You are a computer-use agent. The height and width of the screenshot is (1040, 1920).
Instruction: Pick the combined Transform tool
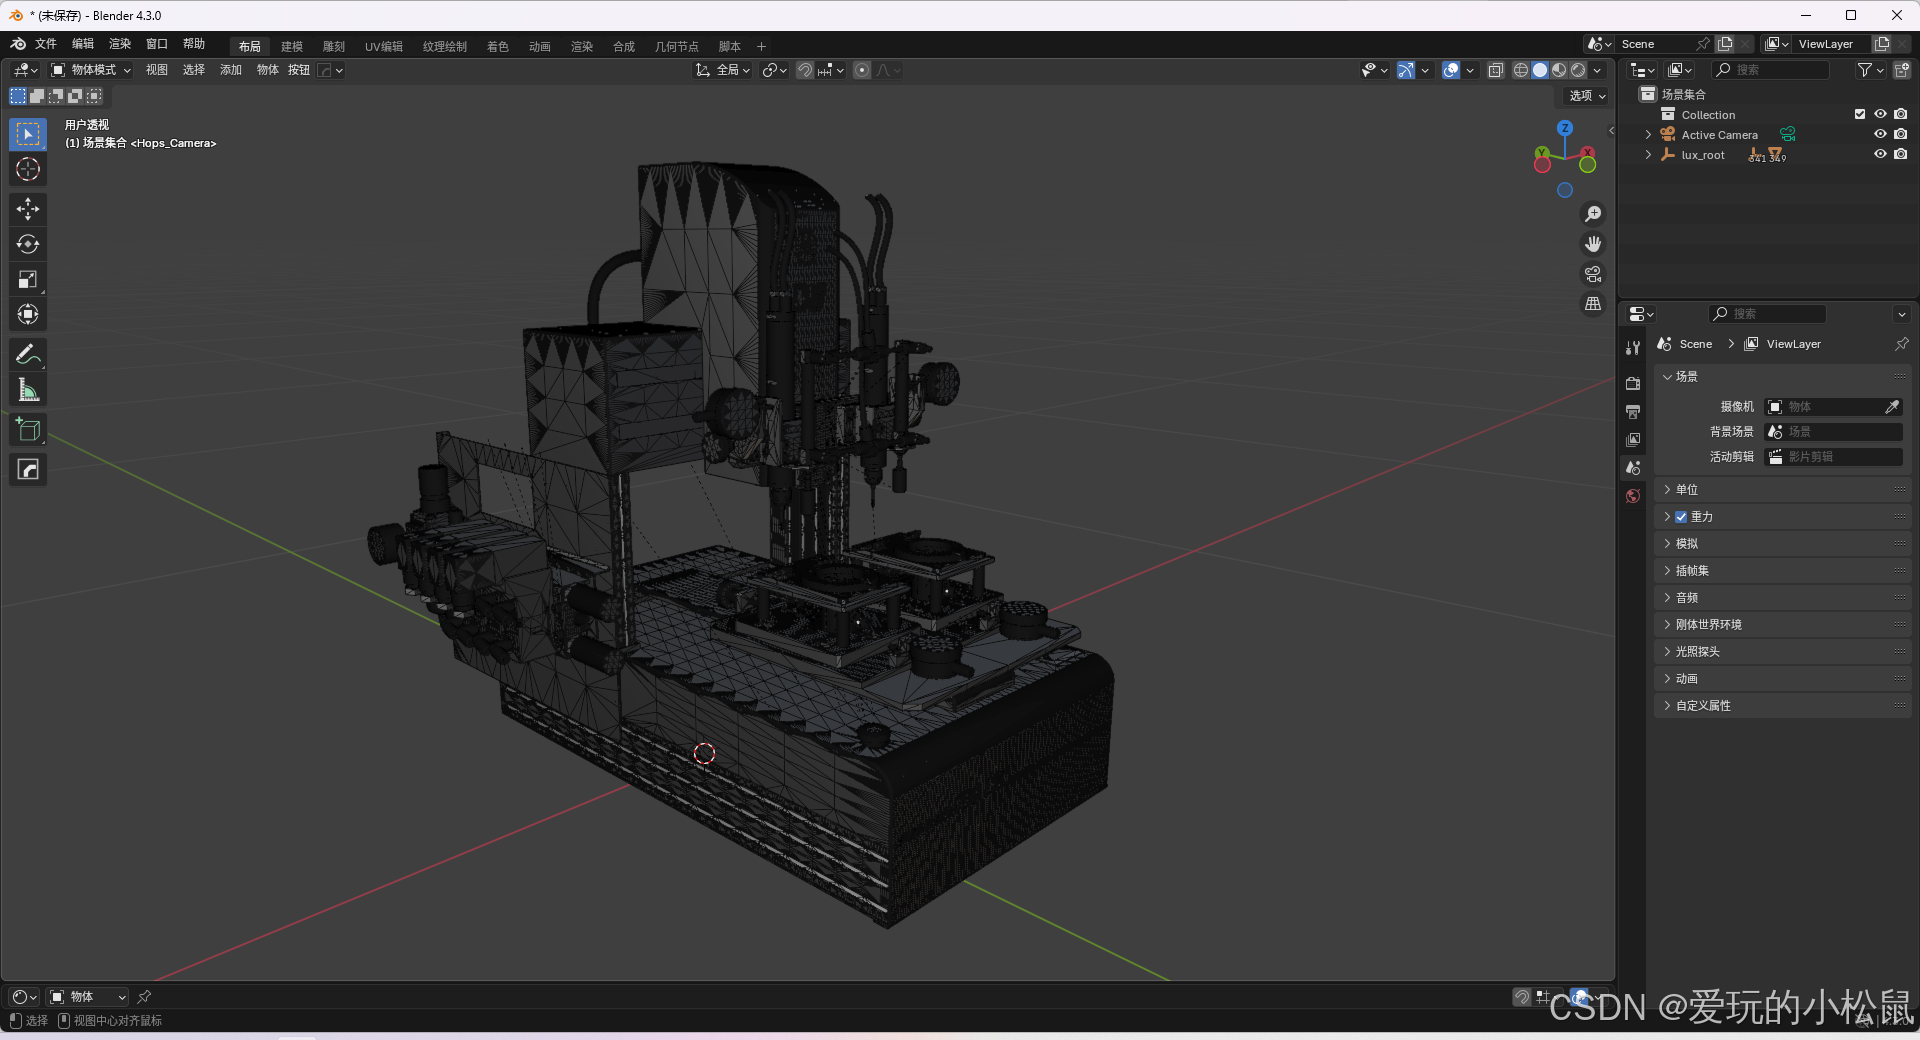point(28,314)
